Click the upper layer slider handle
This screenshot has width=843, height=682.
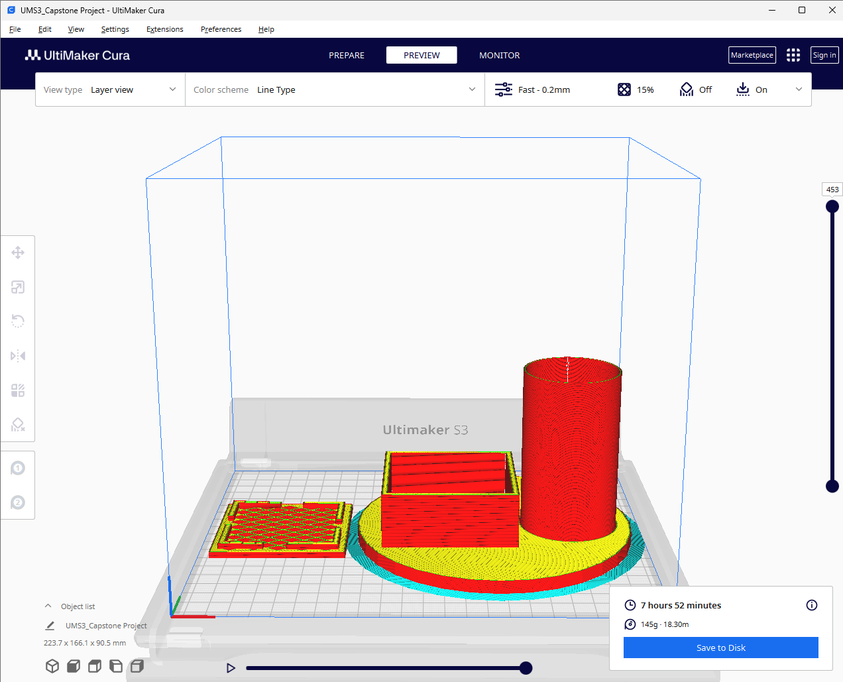pos(832,207)
